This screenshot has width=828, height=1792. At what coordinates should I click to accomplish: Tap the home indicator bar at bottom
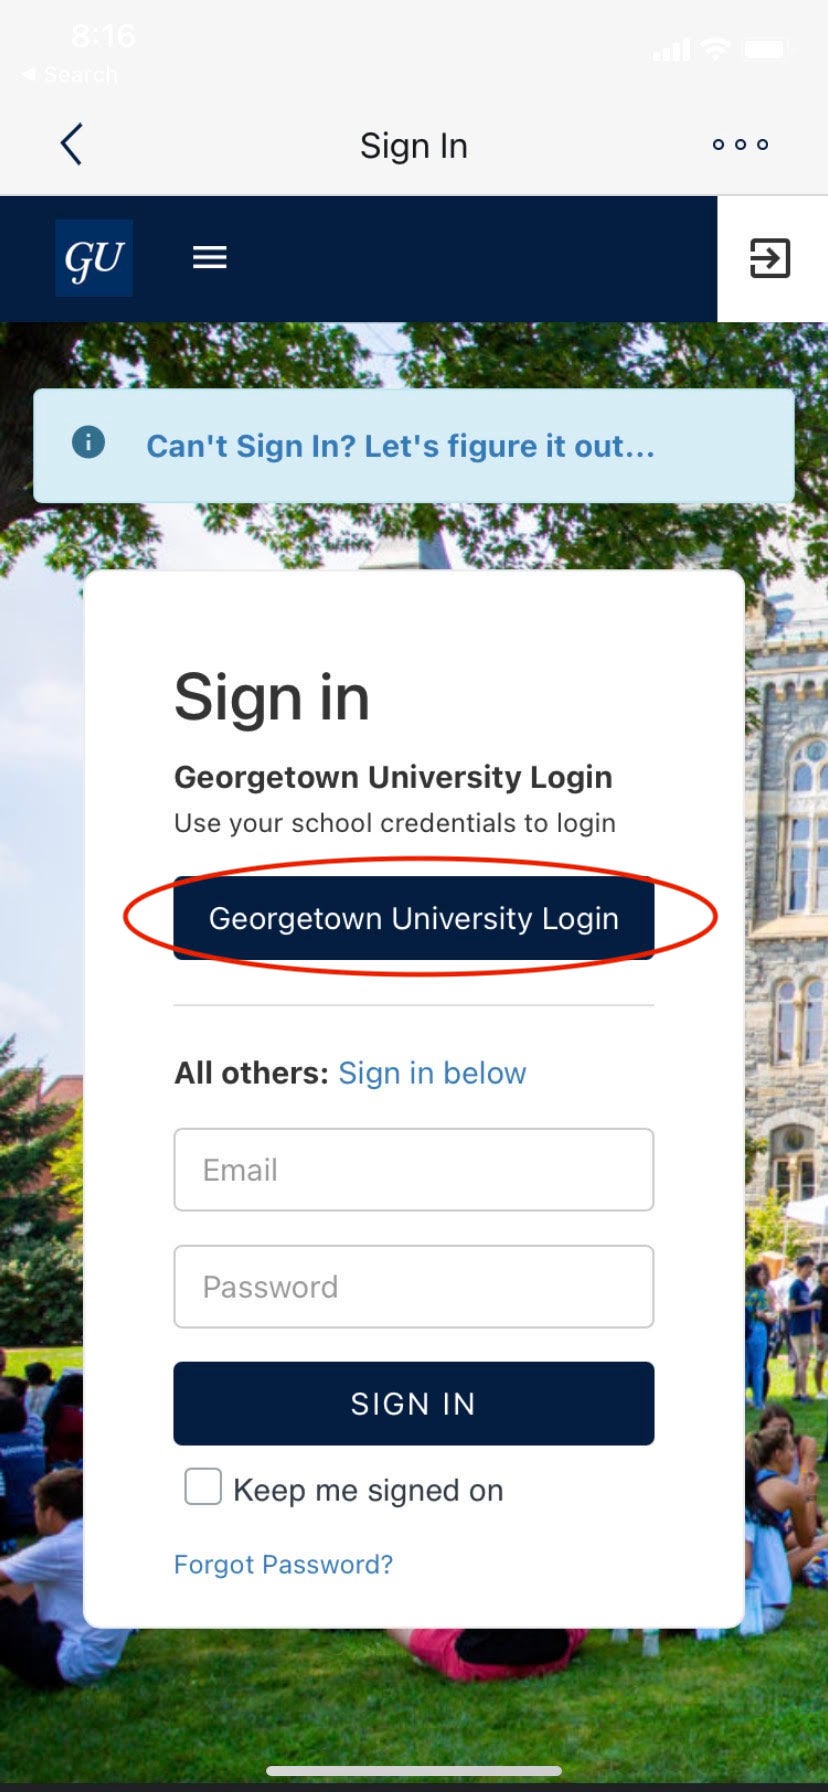[414, 1771]
